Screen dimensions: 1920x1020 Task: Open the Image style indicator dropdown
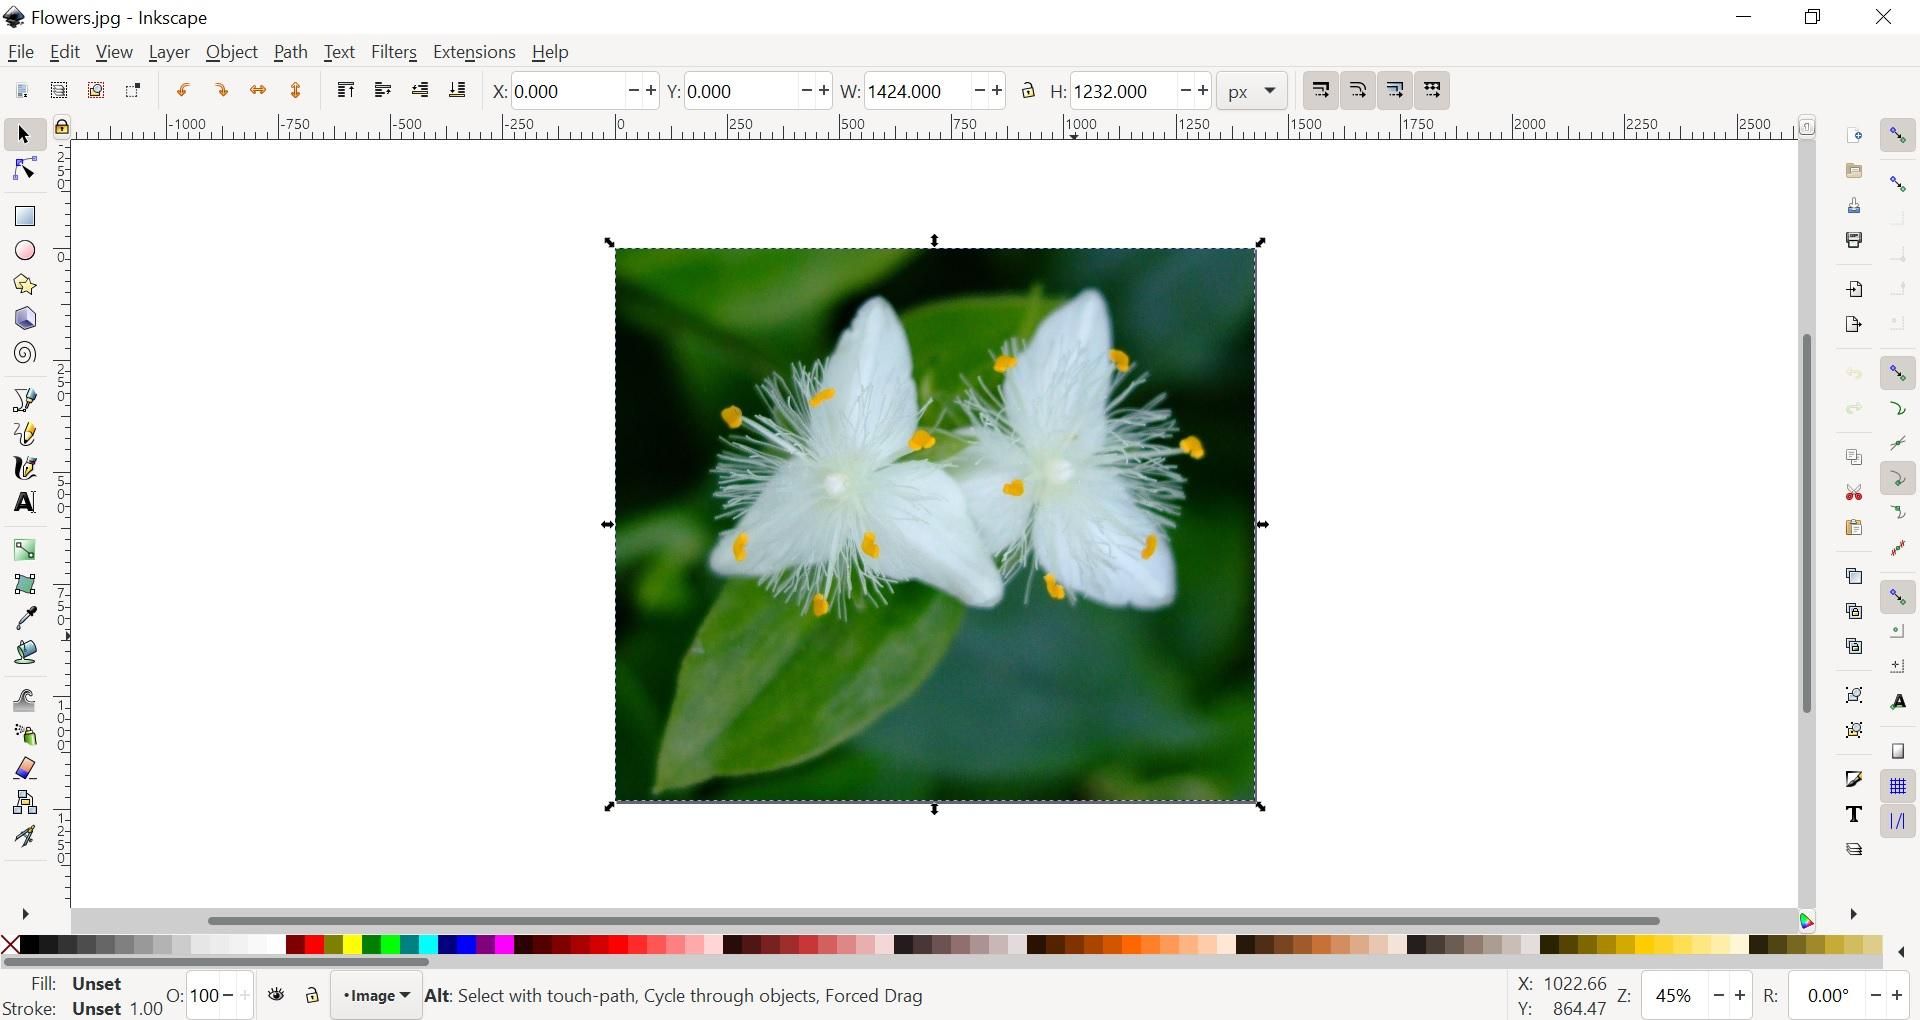click(375, 995)
